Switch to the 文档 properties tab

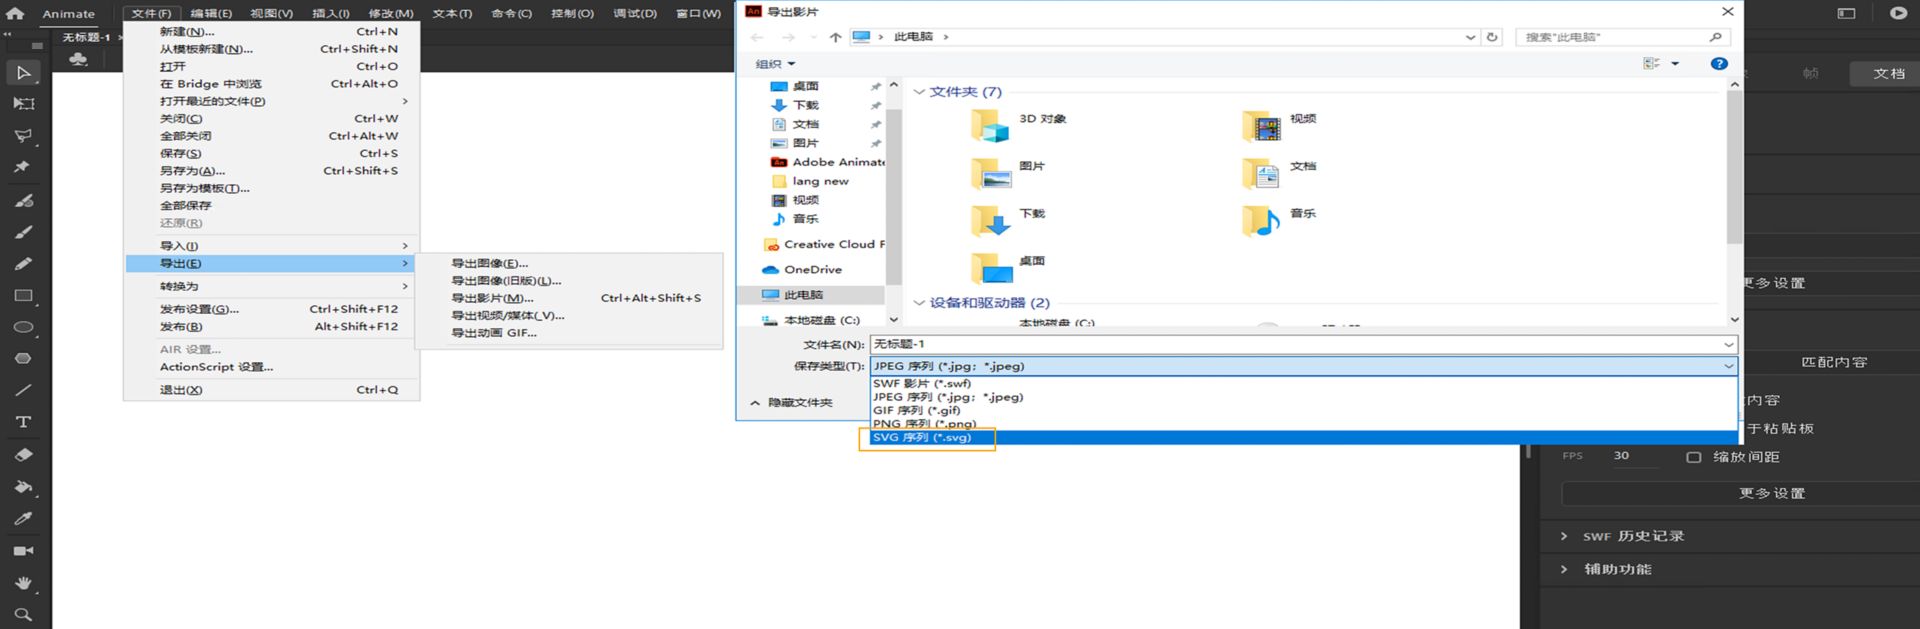(1888, 73)
